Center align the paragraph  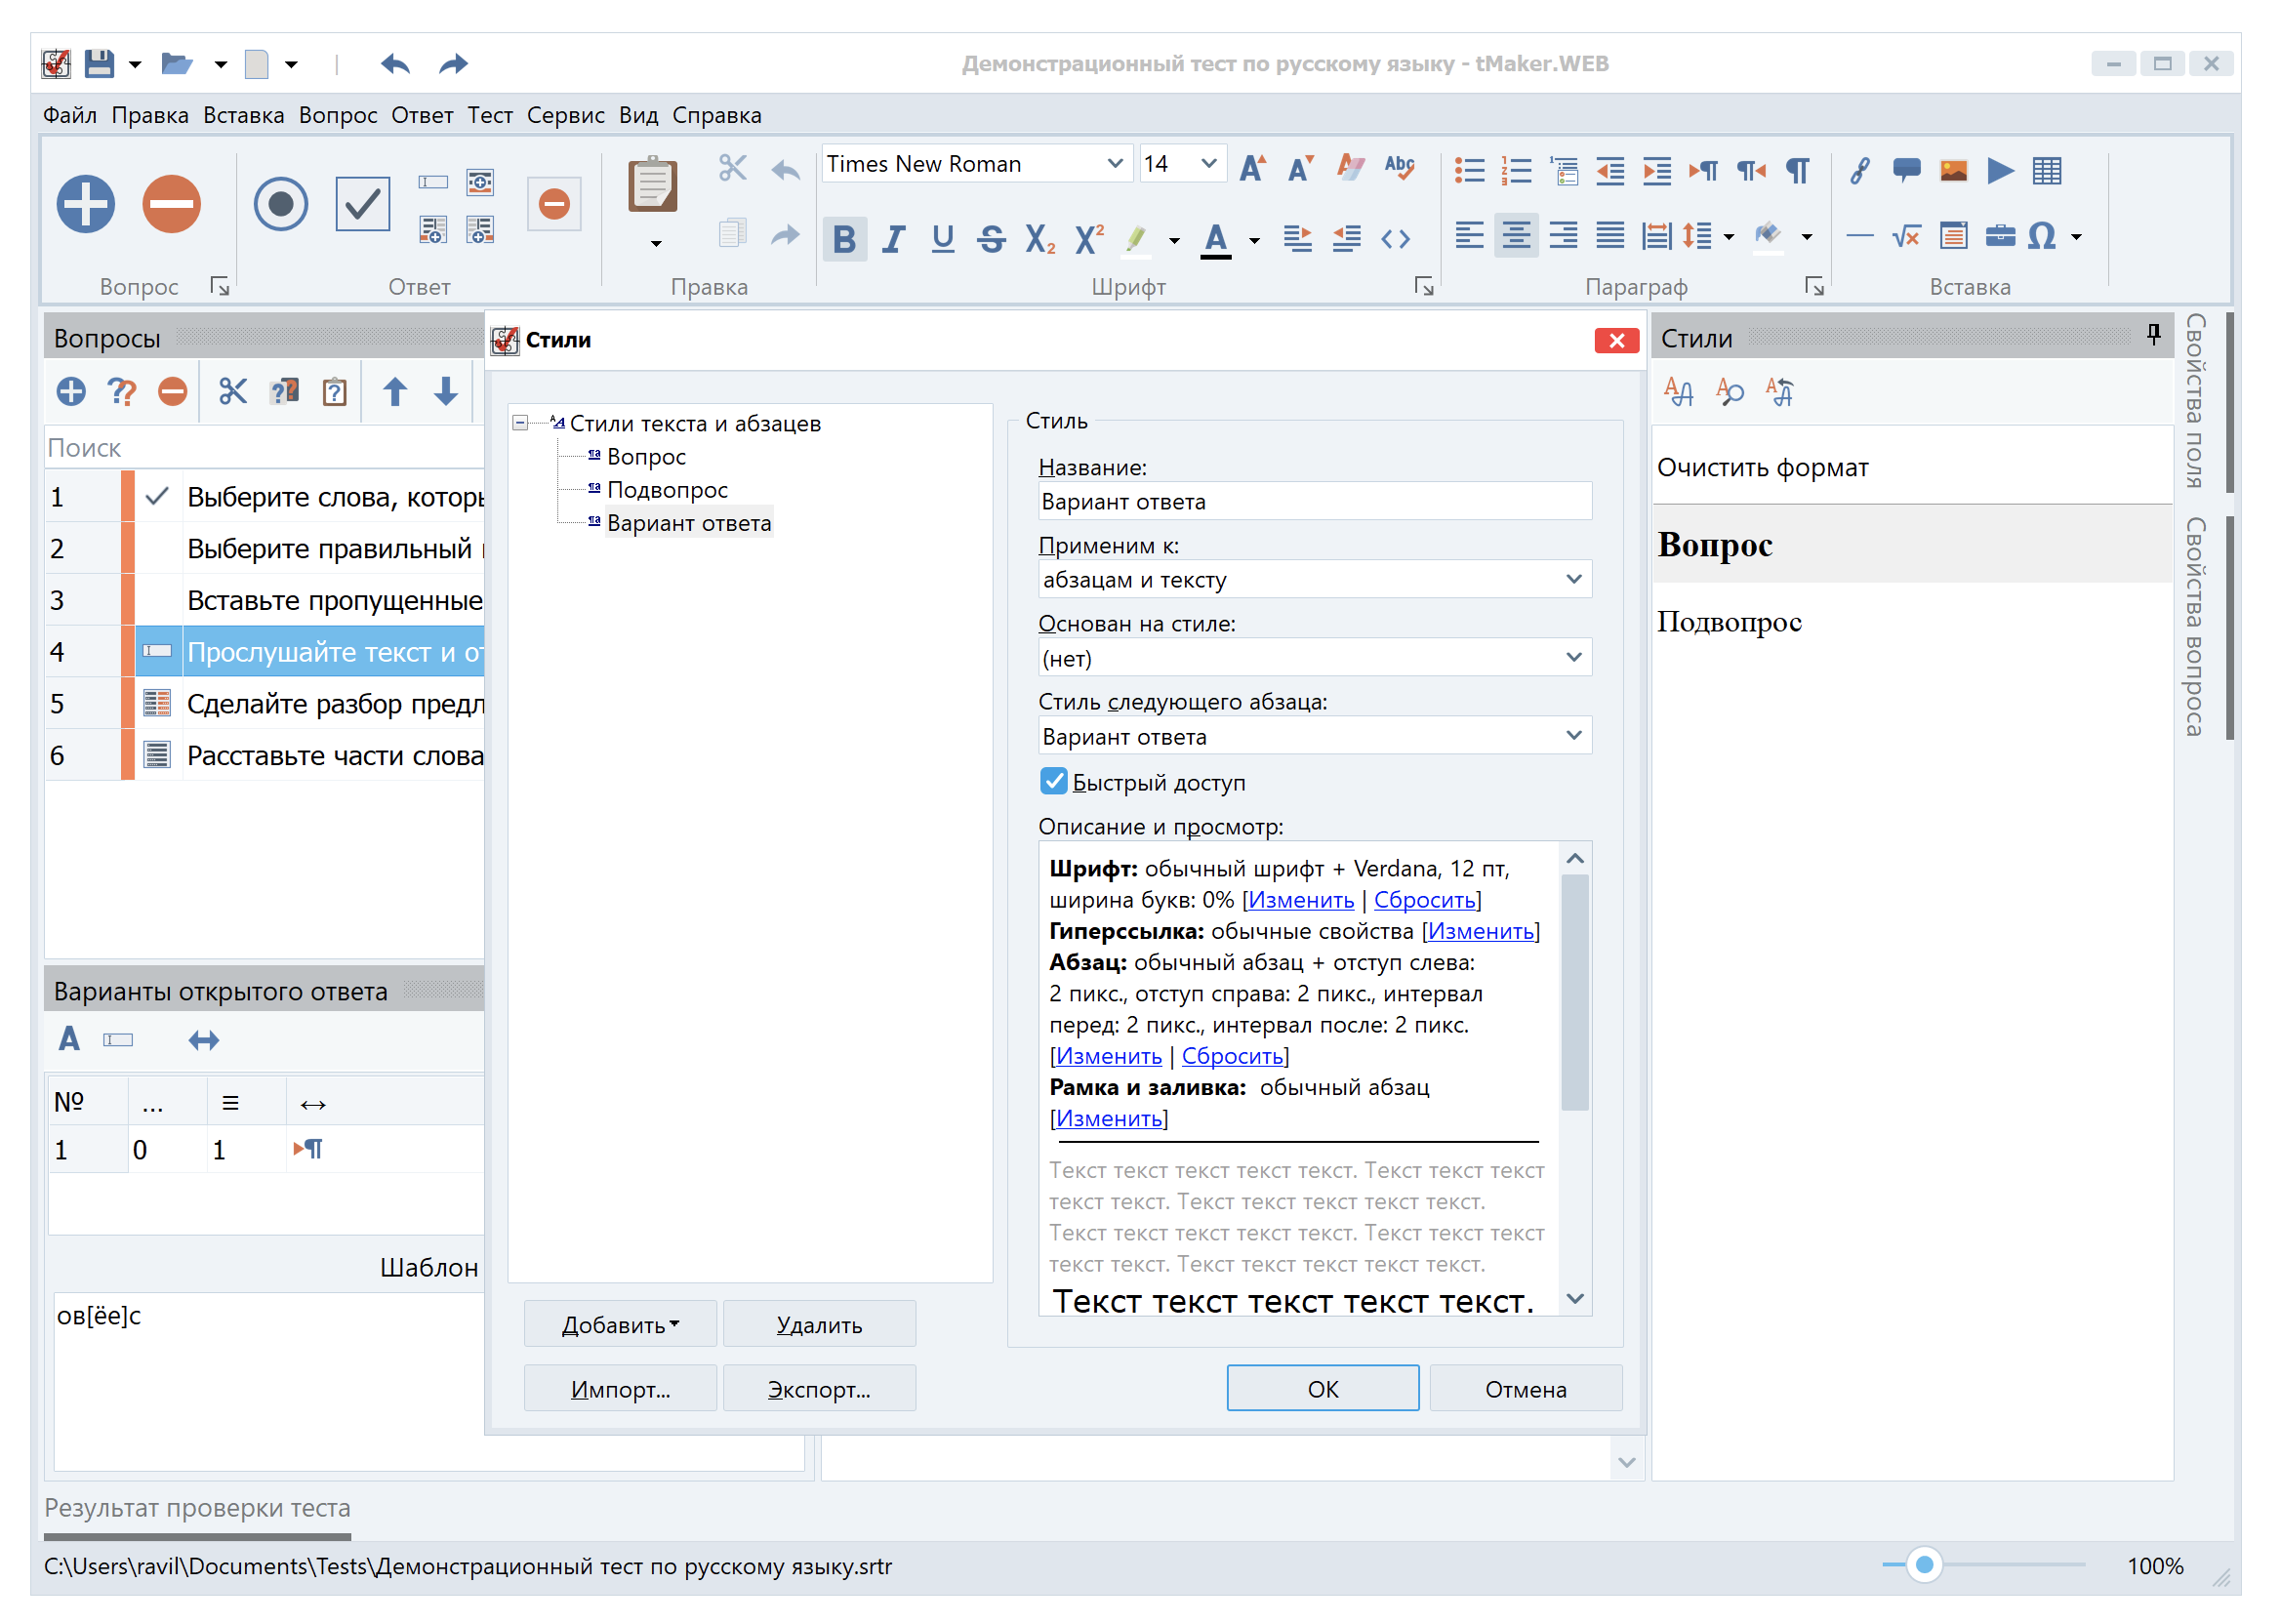[x=1518, y=237]
